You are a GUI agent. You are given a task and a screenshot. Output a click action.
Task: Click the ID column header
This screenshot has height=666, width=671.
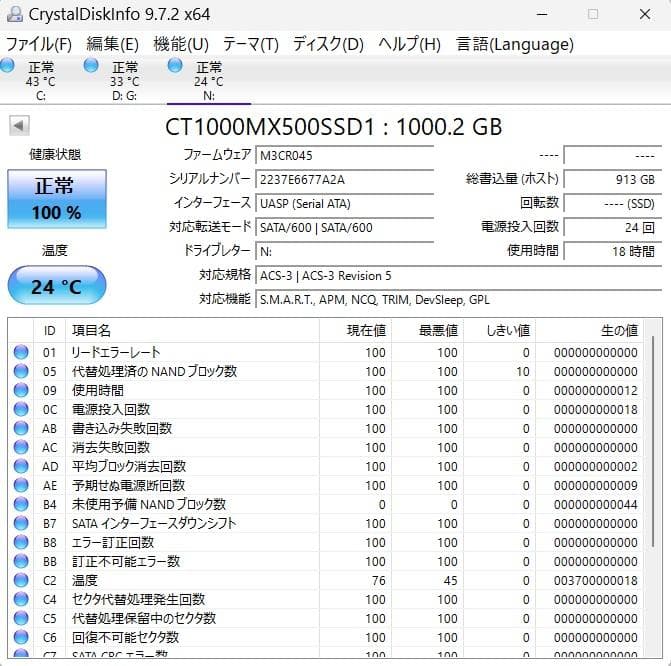pos(50,330)
